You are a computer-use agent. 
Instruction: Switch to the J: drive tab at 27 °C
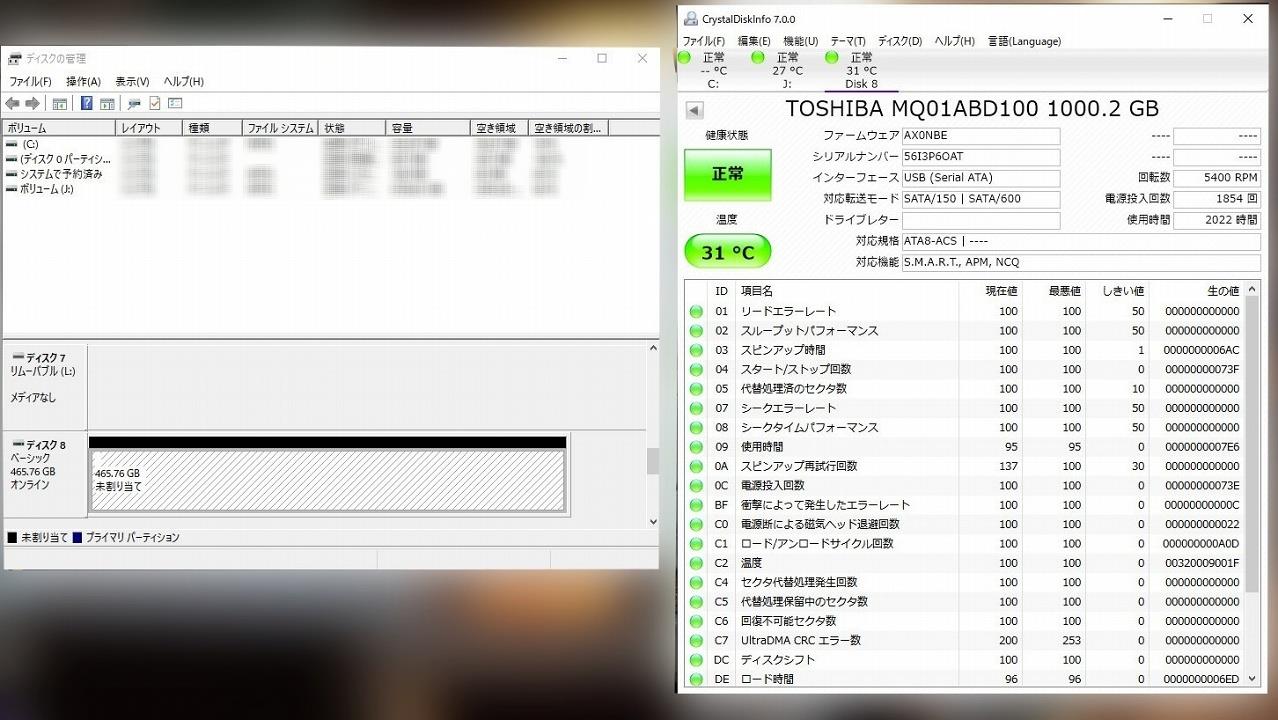787,71
